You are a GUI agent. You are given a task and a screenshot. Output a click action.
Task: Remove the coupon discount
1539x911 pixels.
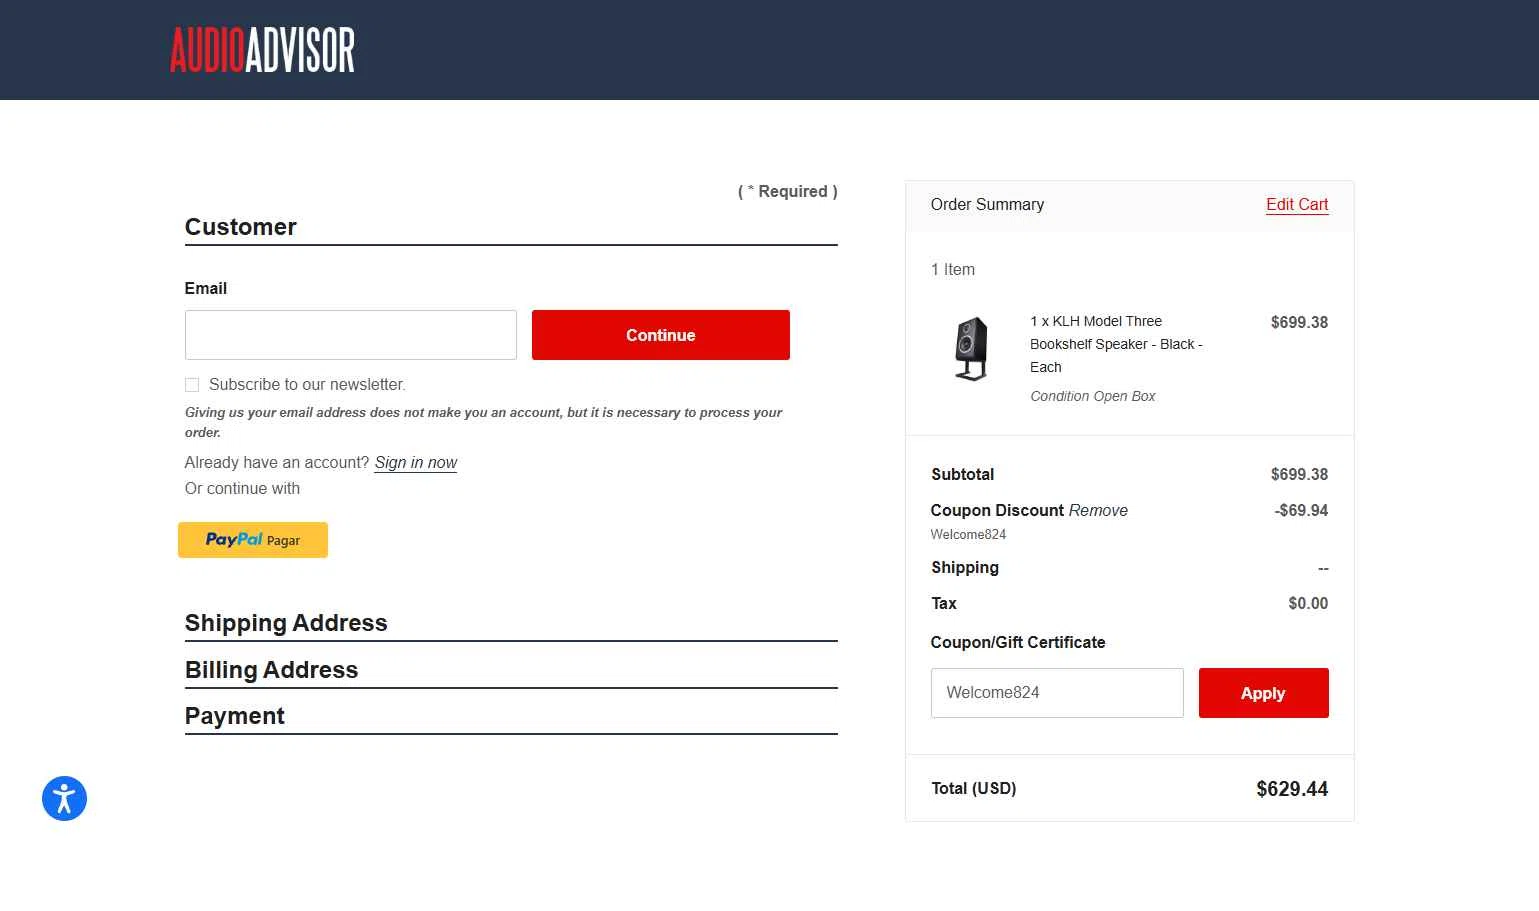[1098, 510]
